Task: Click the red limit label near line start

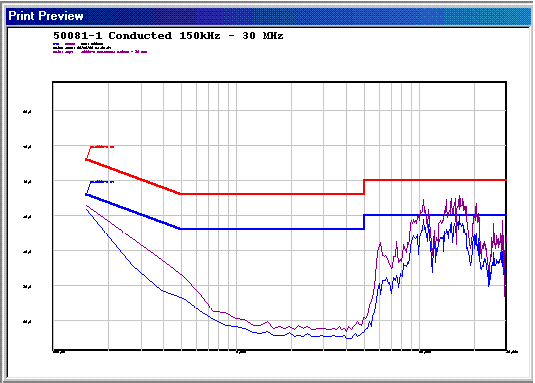Action: (102, 147)
